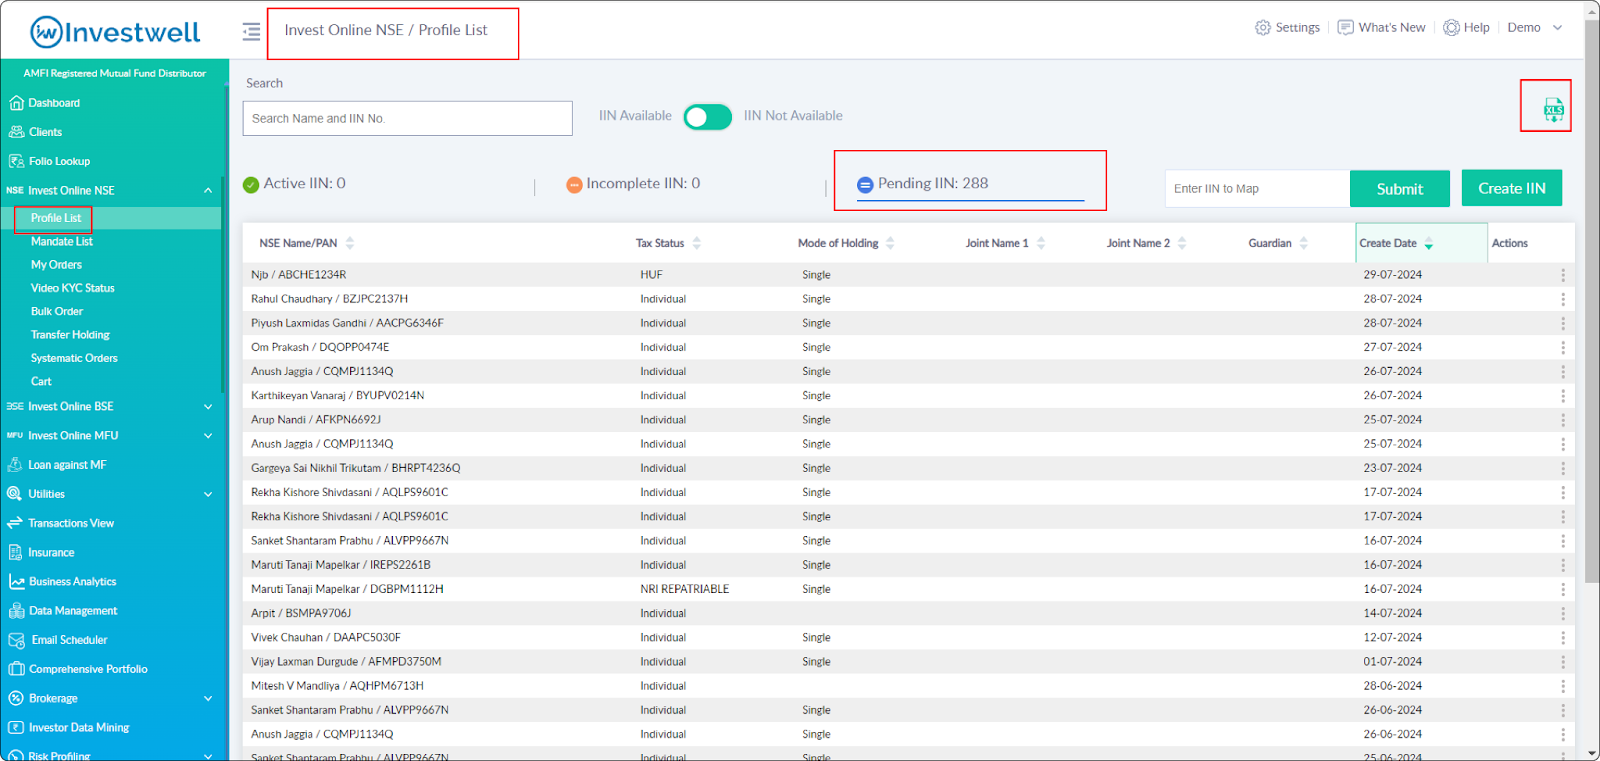Screen dimensions: 1600x761
Task: Open Transactions View icon
Action: (15, 523)
